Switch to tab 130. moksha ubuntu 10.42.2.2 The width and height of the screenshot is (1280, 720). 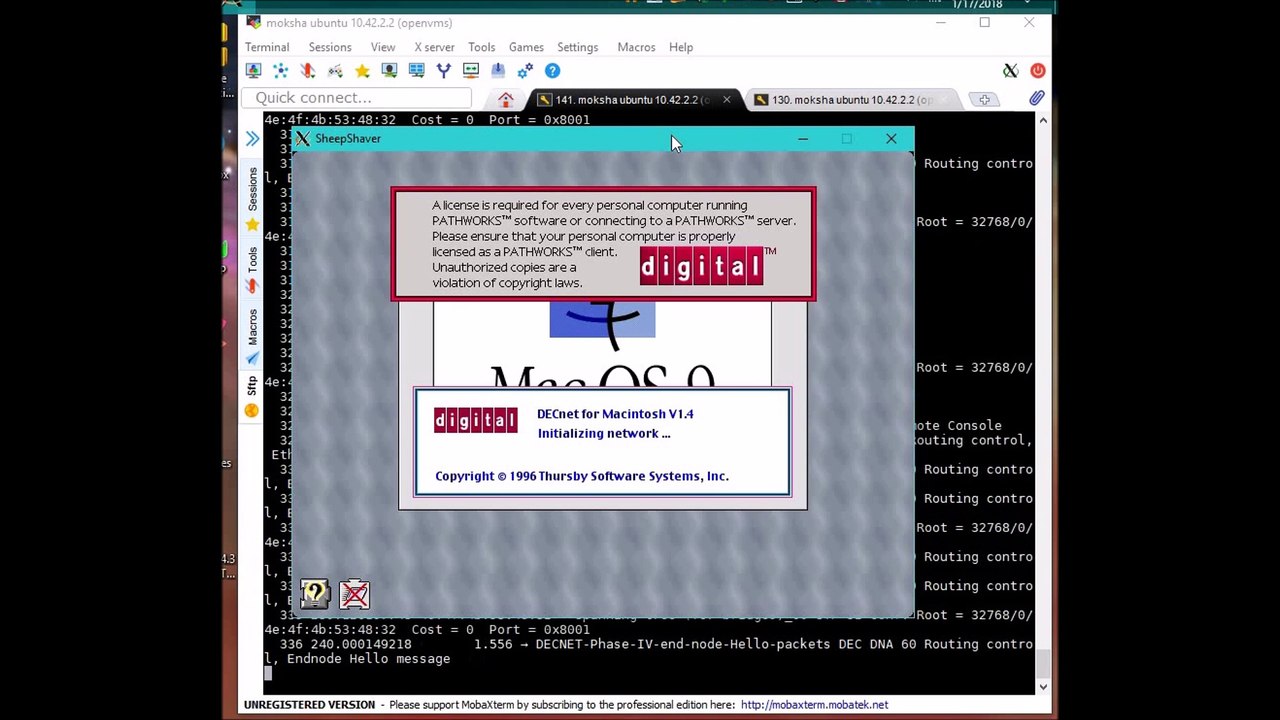coord(852,100)
